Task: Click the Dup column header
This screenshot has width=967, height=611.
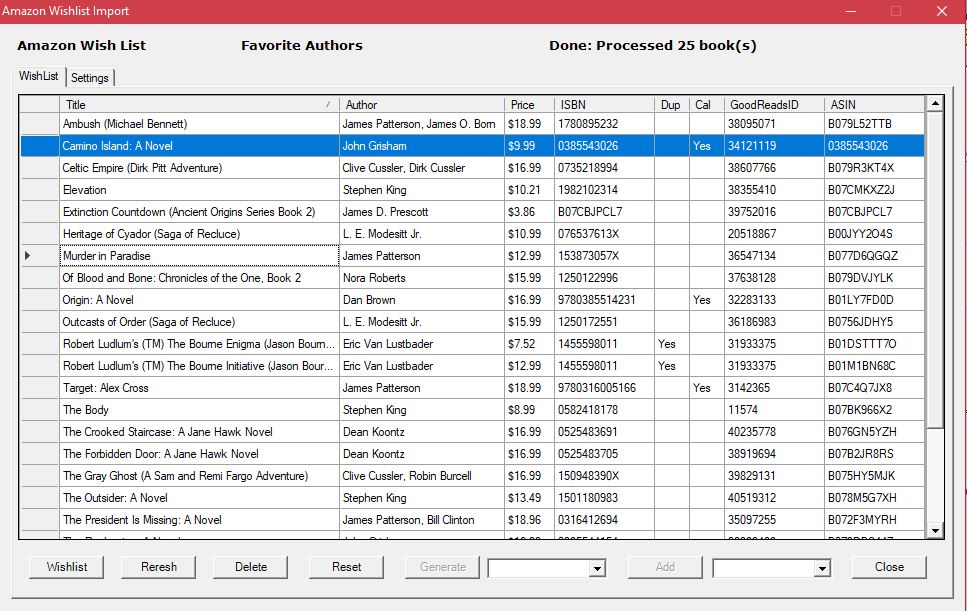Action: tap(672, 104)
